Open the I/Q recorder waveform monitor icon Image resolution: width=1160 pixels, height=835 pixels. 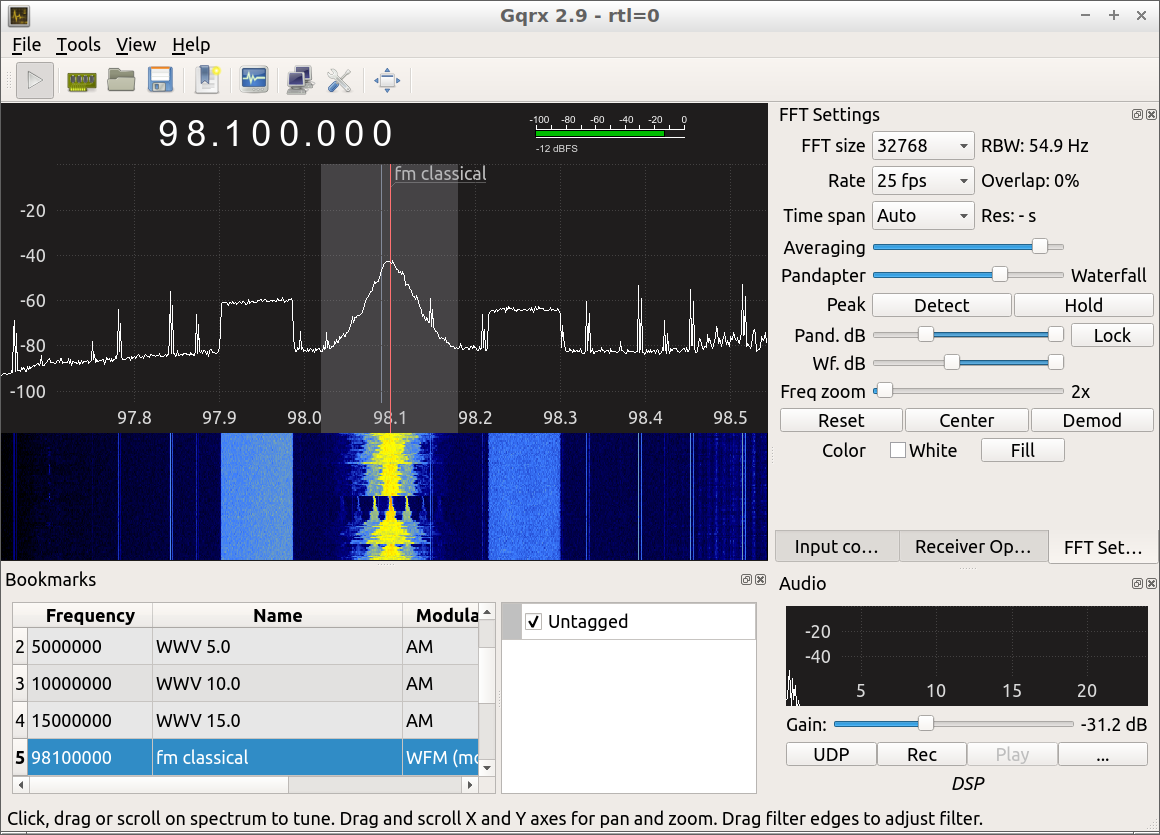coord(254,80)
